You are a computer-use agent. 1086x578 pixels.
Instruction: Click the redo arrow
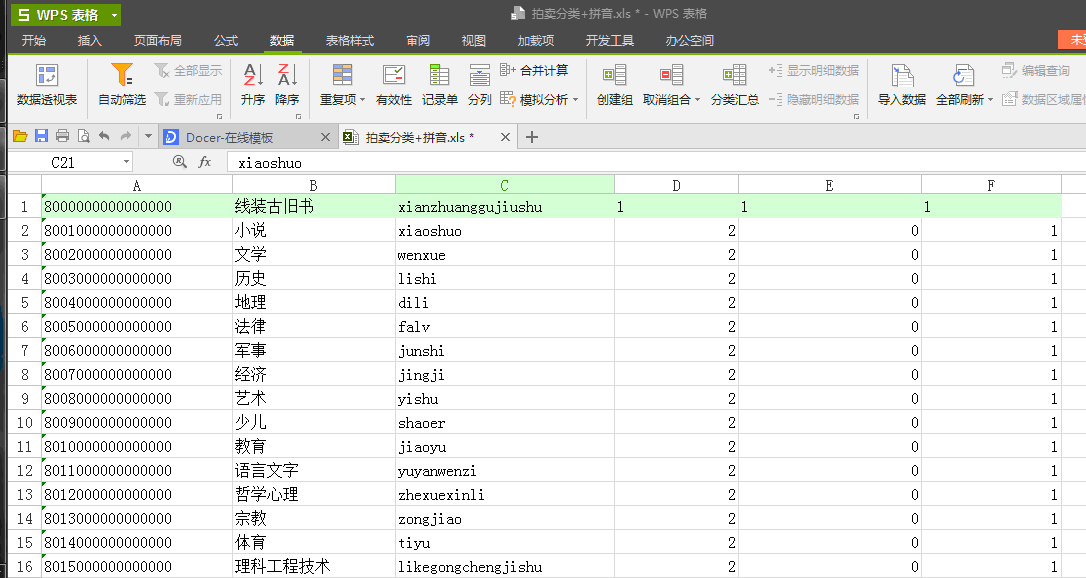125,136
